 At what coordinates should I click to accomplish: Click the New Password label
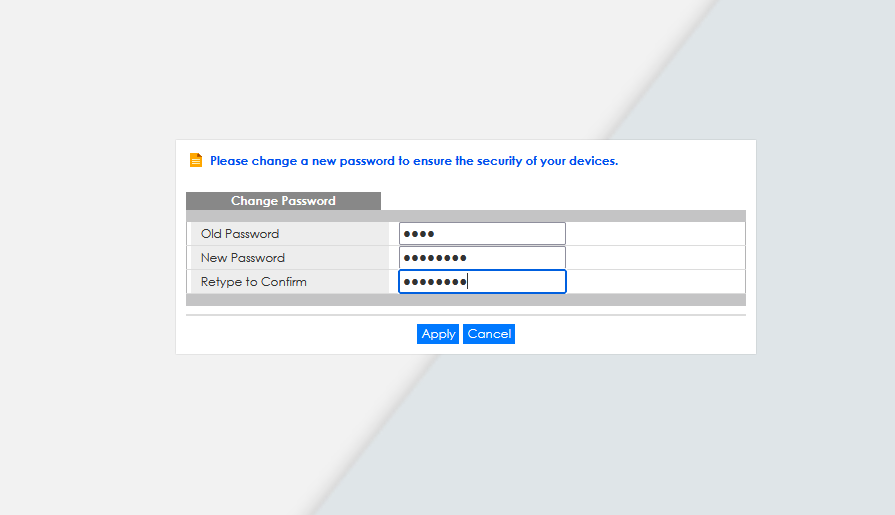[243, 258]
